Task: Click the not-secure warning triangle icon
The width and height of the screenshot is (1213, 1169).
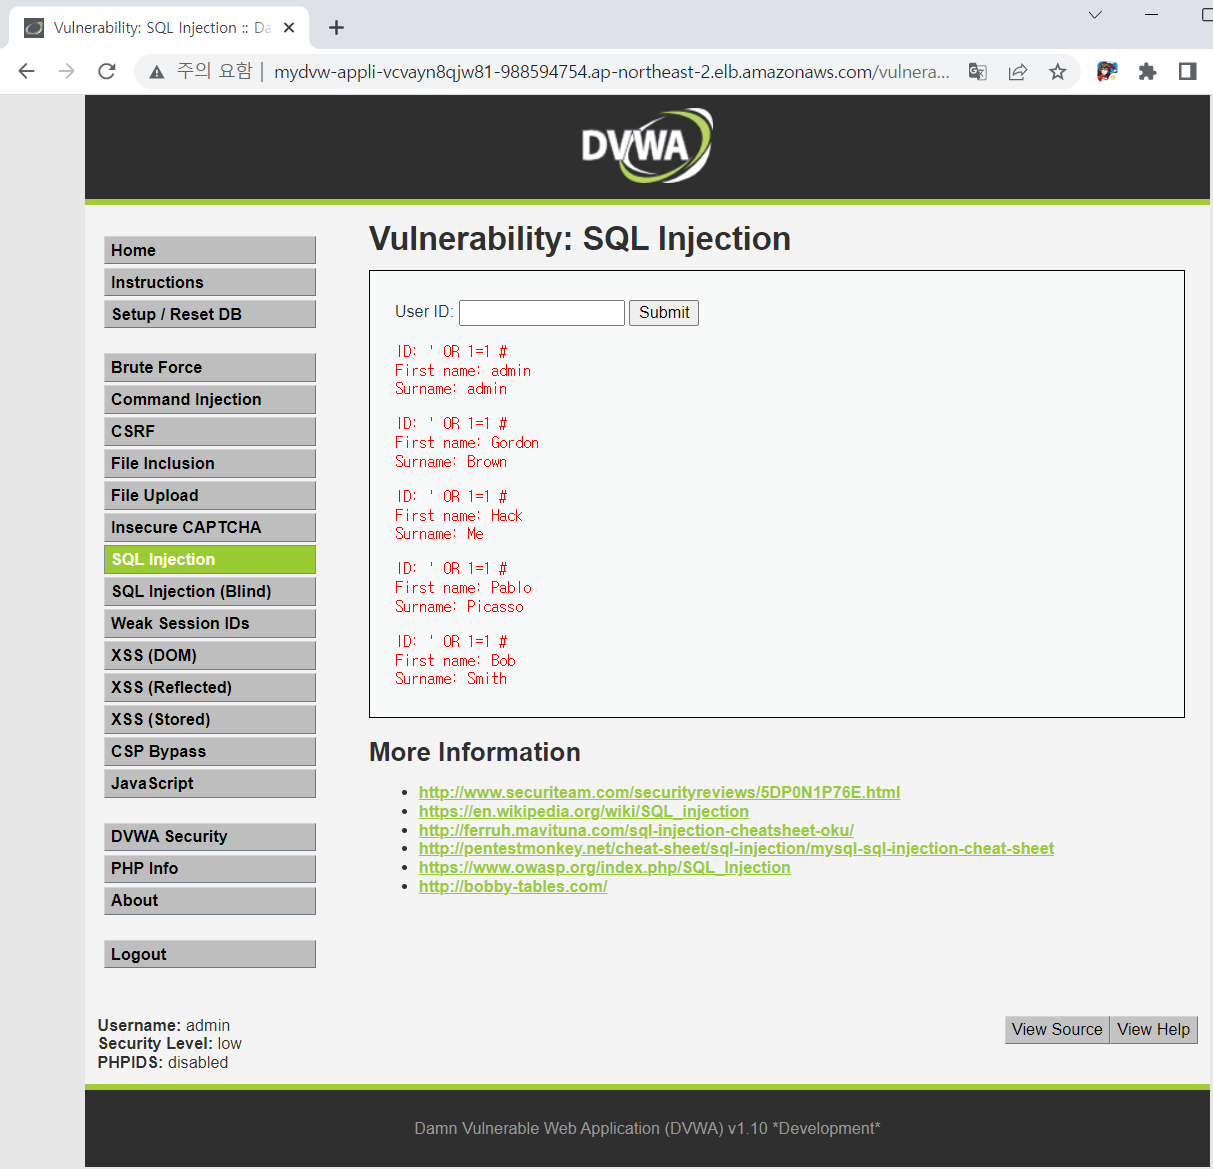Action: (157, 71)
